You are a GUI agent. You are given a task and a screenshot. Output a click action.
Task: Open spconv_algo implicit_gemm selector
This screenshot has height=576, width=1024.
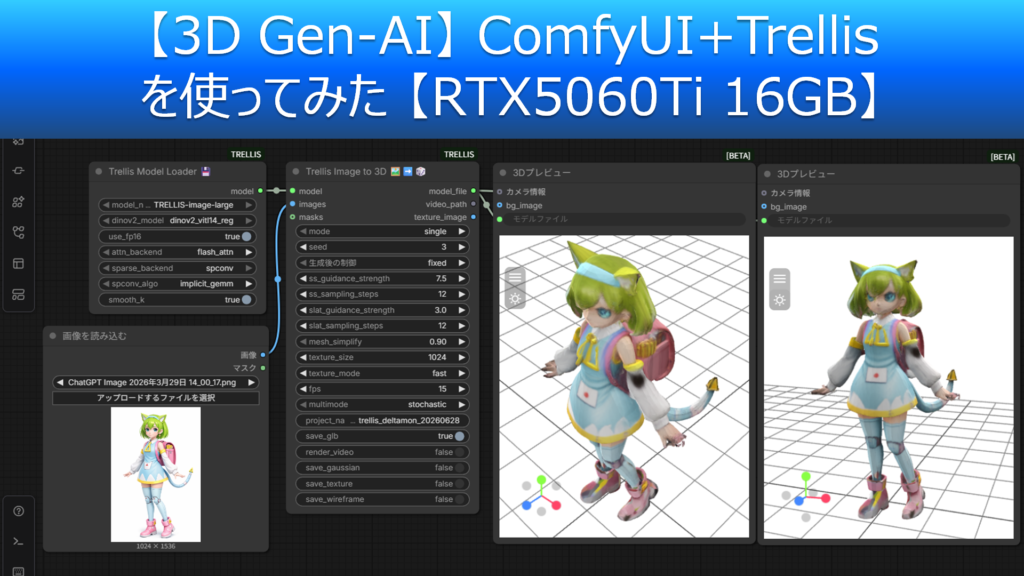tap(177, 284)
